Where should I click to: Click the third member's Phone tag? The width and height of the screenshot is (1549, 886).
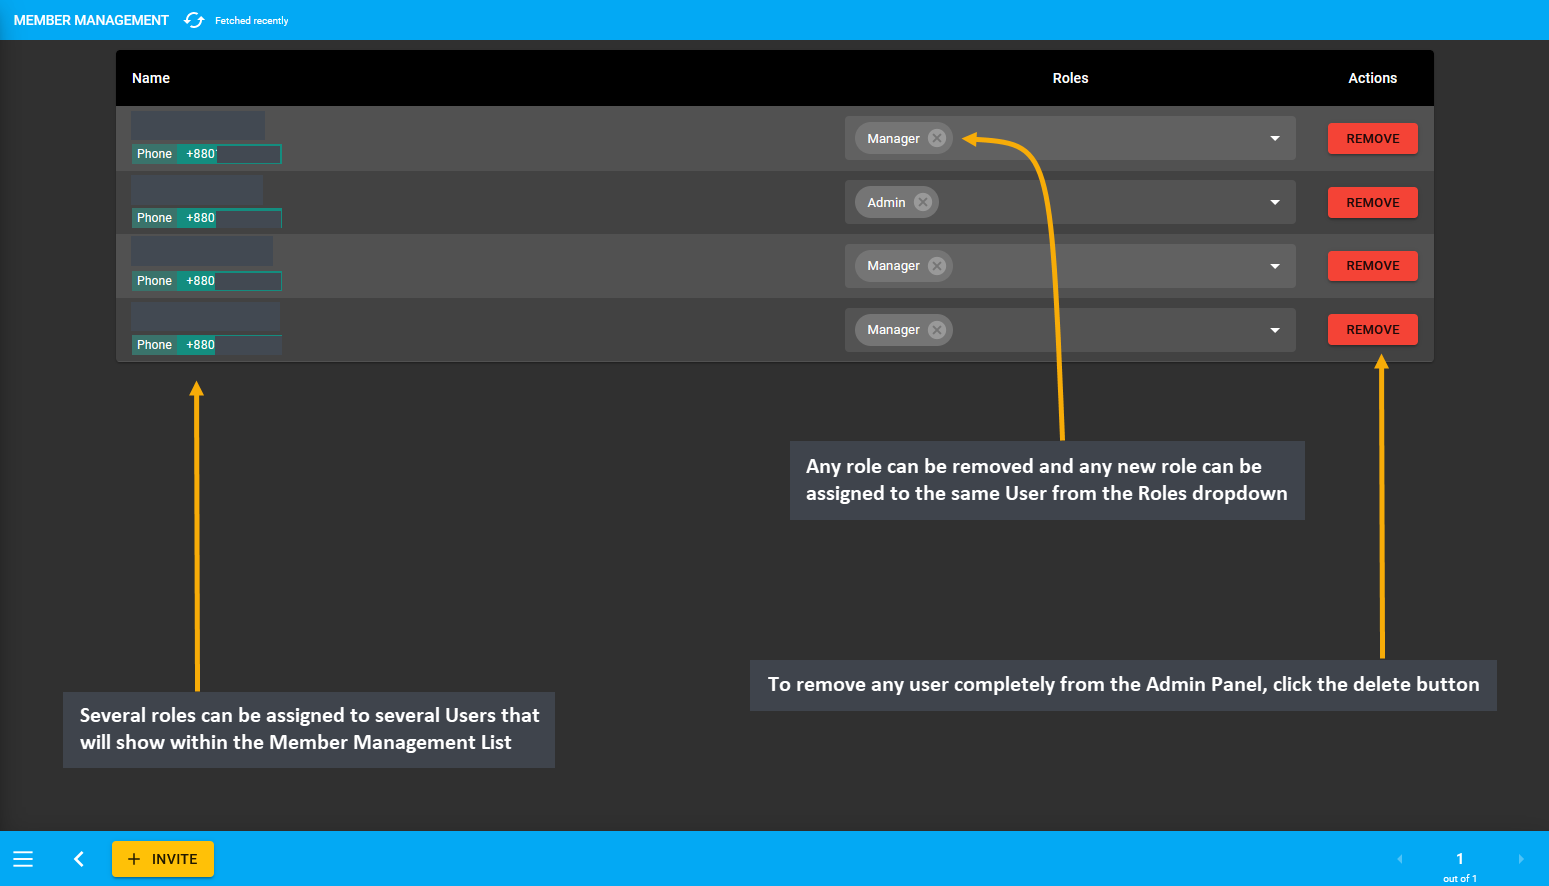tap(154, 281)
